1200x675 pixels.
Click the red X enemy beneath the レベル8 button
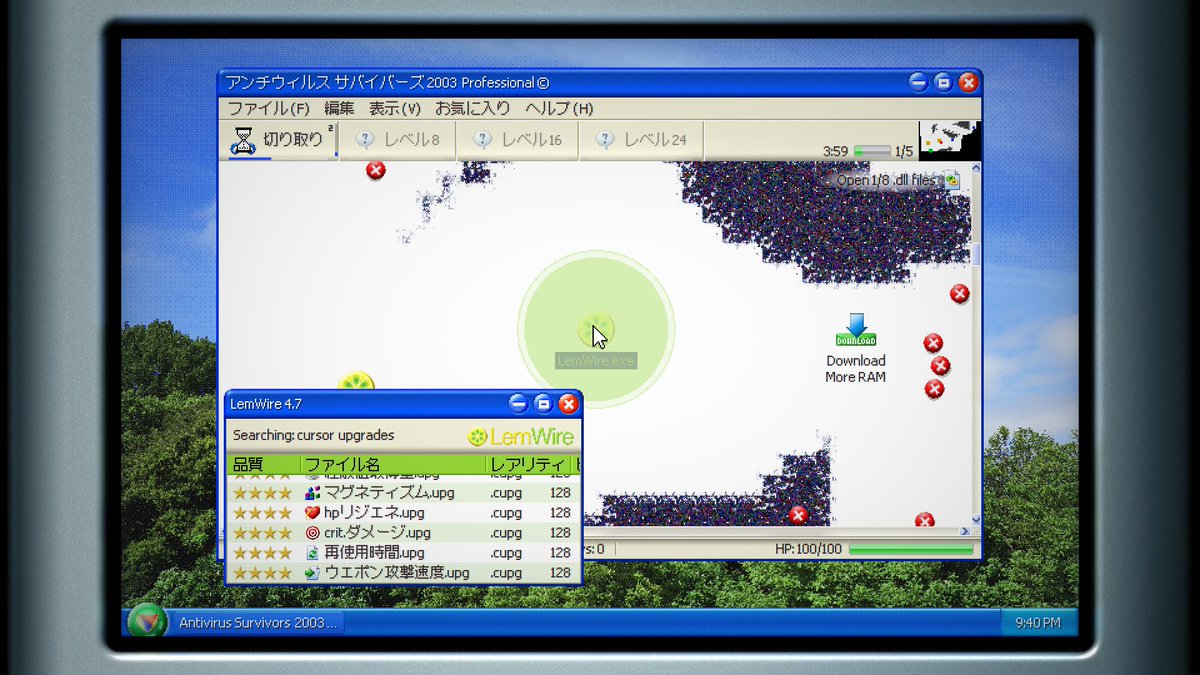pos(376,170)
